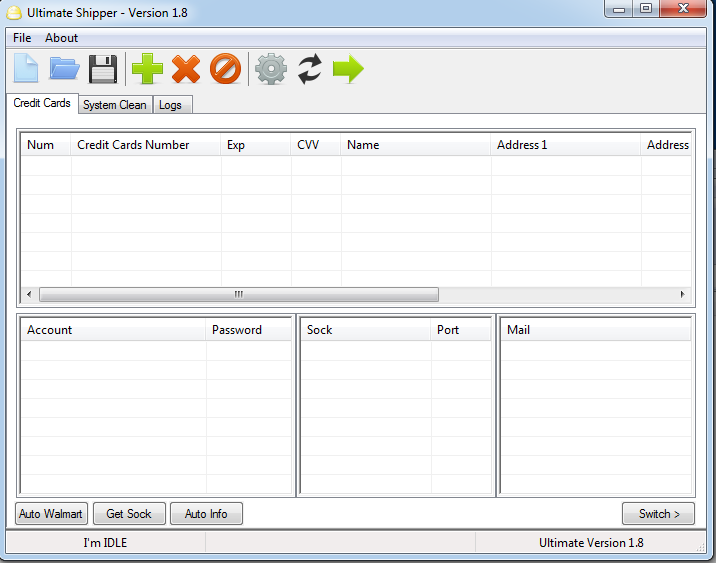The image size is (716, 563).
Task: Click the new blank file icon
Action: 26,69
